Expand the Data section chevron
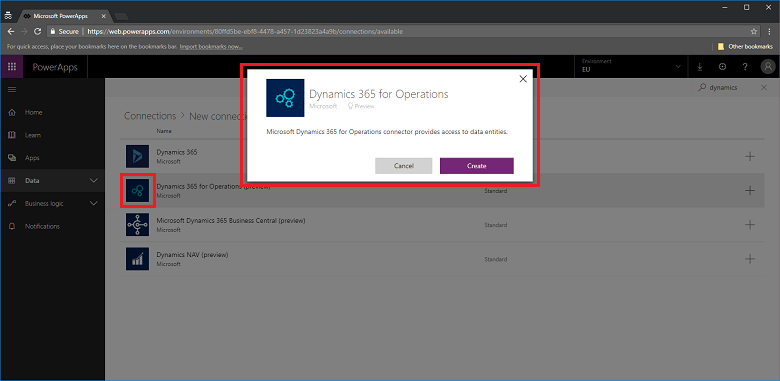This screenshot has height=381, width=780. (94, 181)
